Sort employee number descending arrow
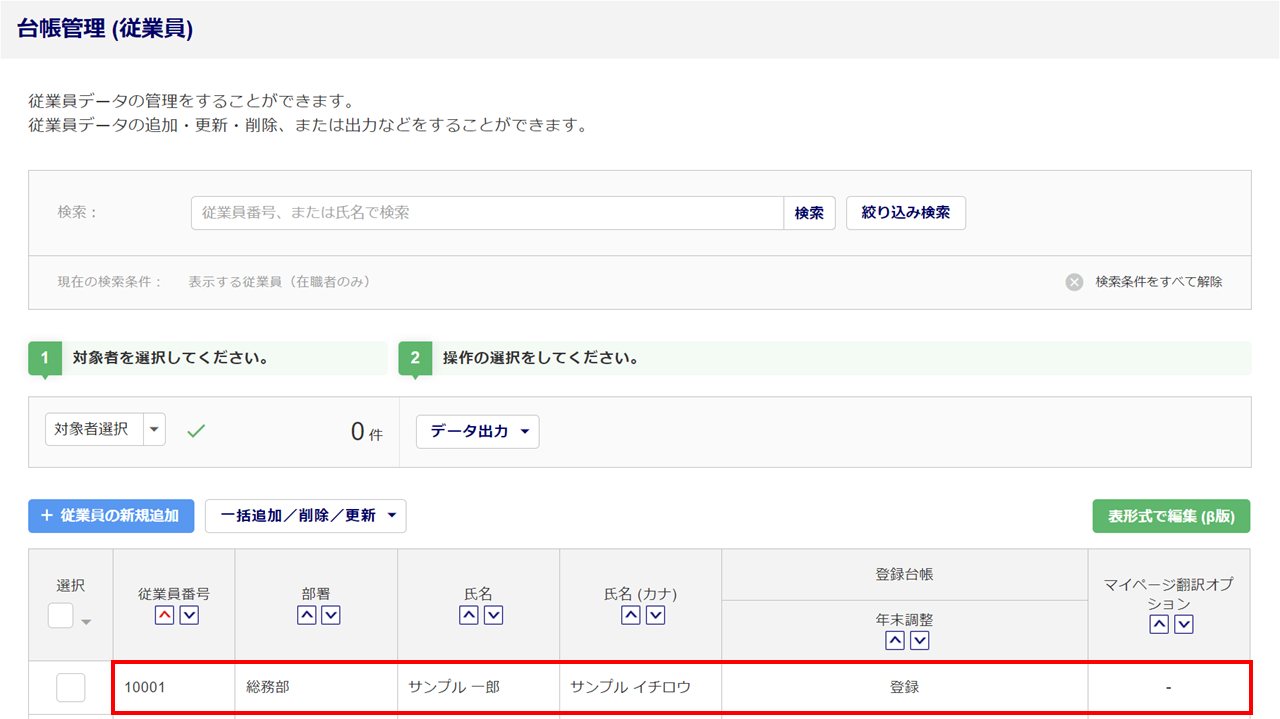Screen dimensions: 1280x719 pyautogui.click(x=189, y=616)
